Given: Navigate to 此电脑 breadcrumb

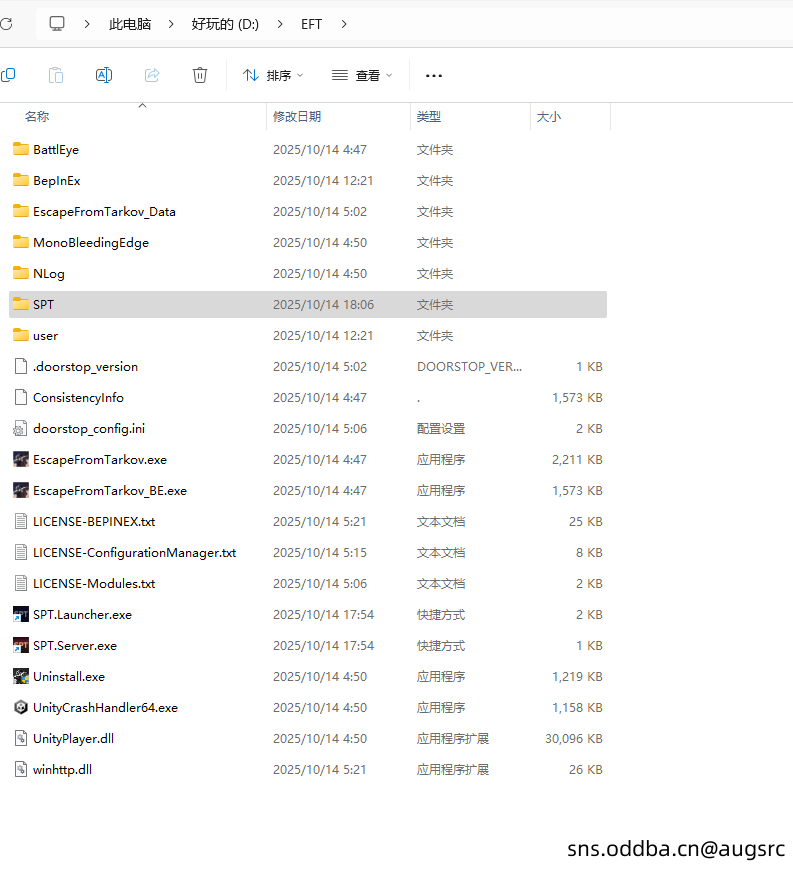Looking at the screenshot, I should point(130,24).
